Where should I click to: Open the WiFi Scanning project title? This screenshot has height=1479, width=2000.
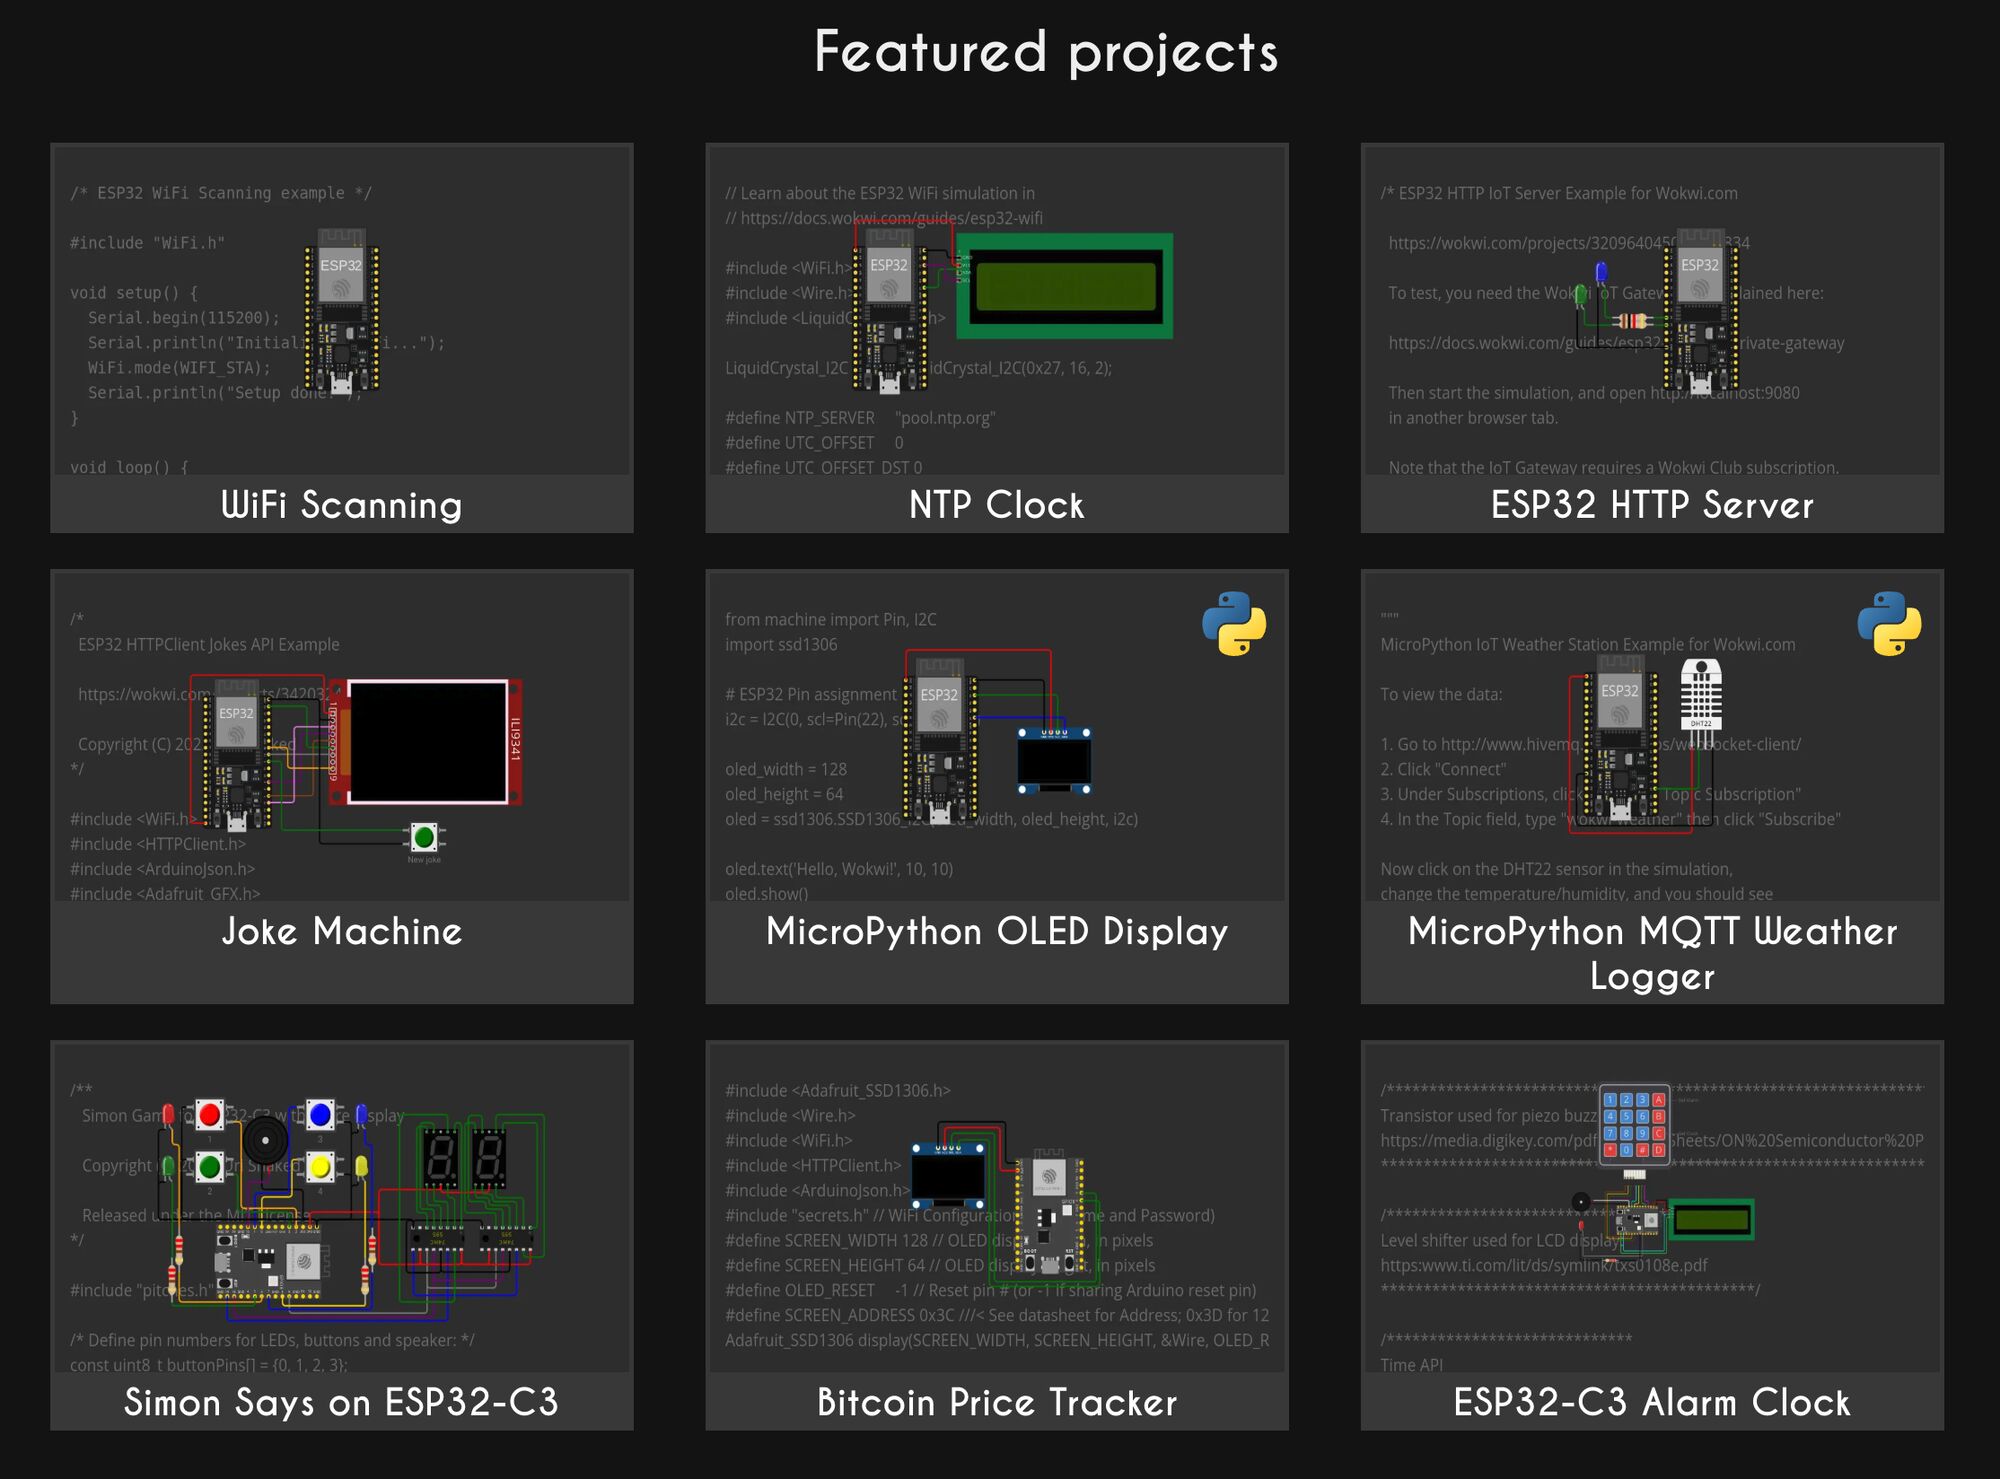pyautogui.click(x=341, y=505)
